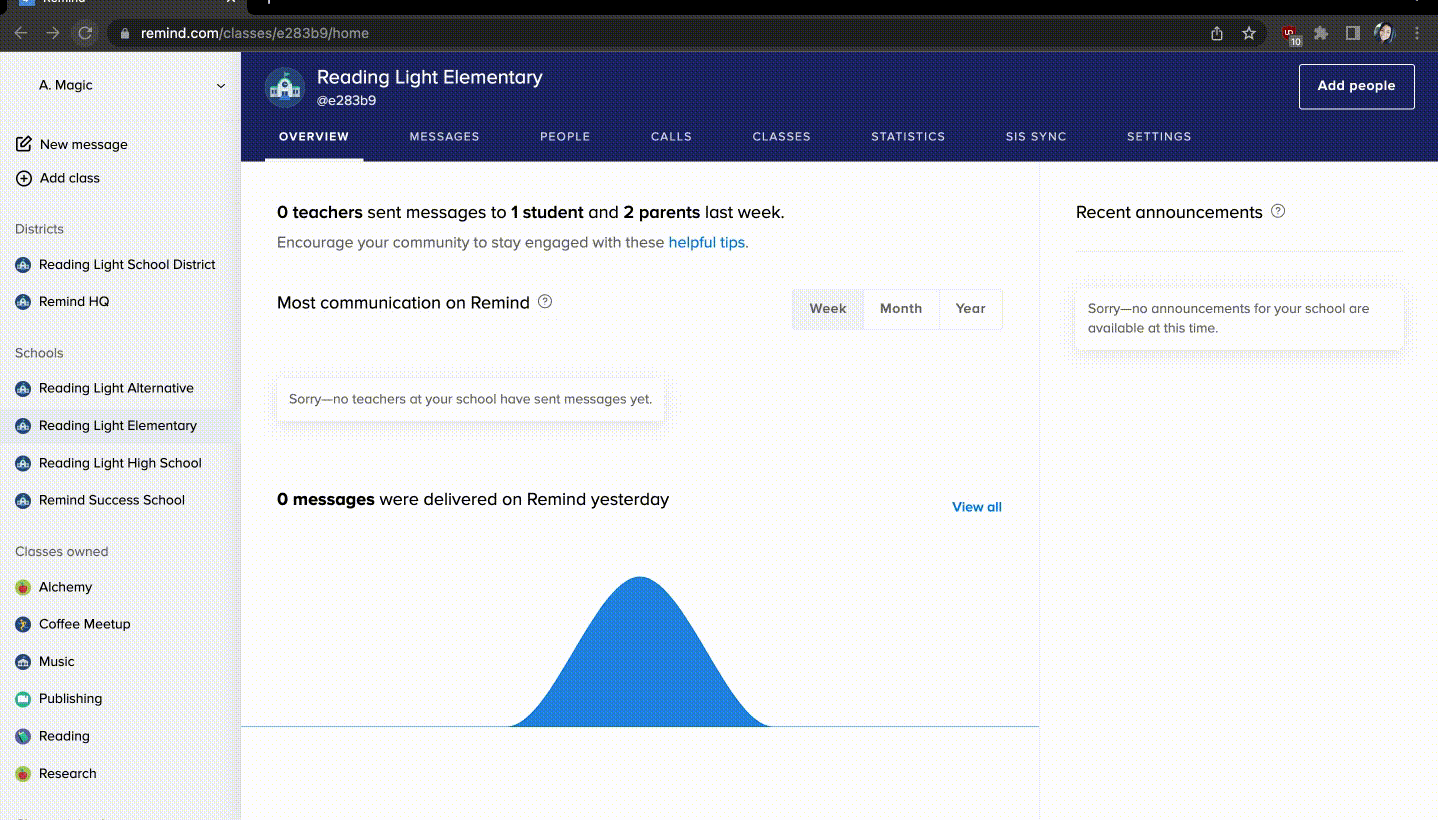
Task: Click the Music class avatar icon
Action: click(x=23, y=662)
